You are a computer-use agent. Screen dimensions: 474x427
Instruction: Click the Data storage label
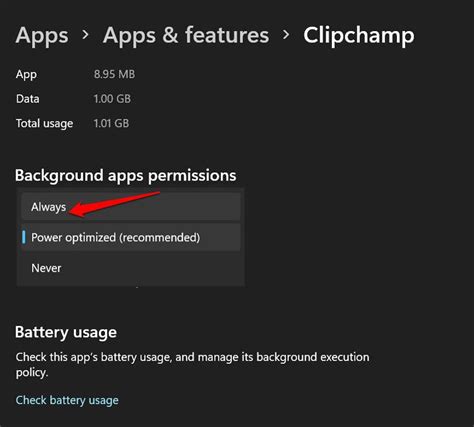[28, 99]
